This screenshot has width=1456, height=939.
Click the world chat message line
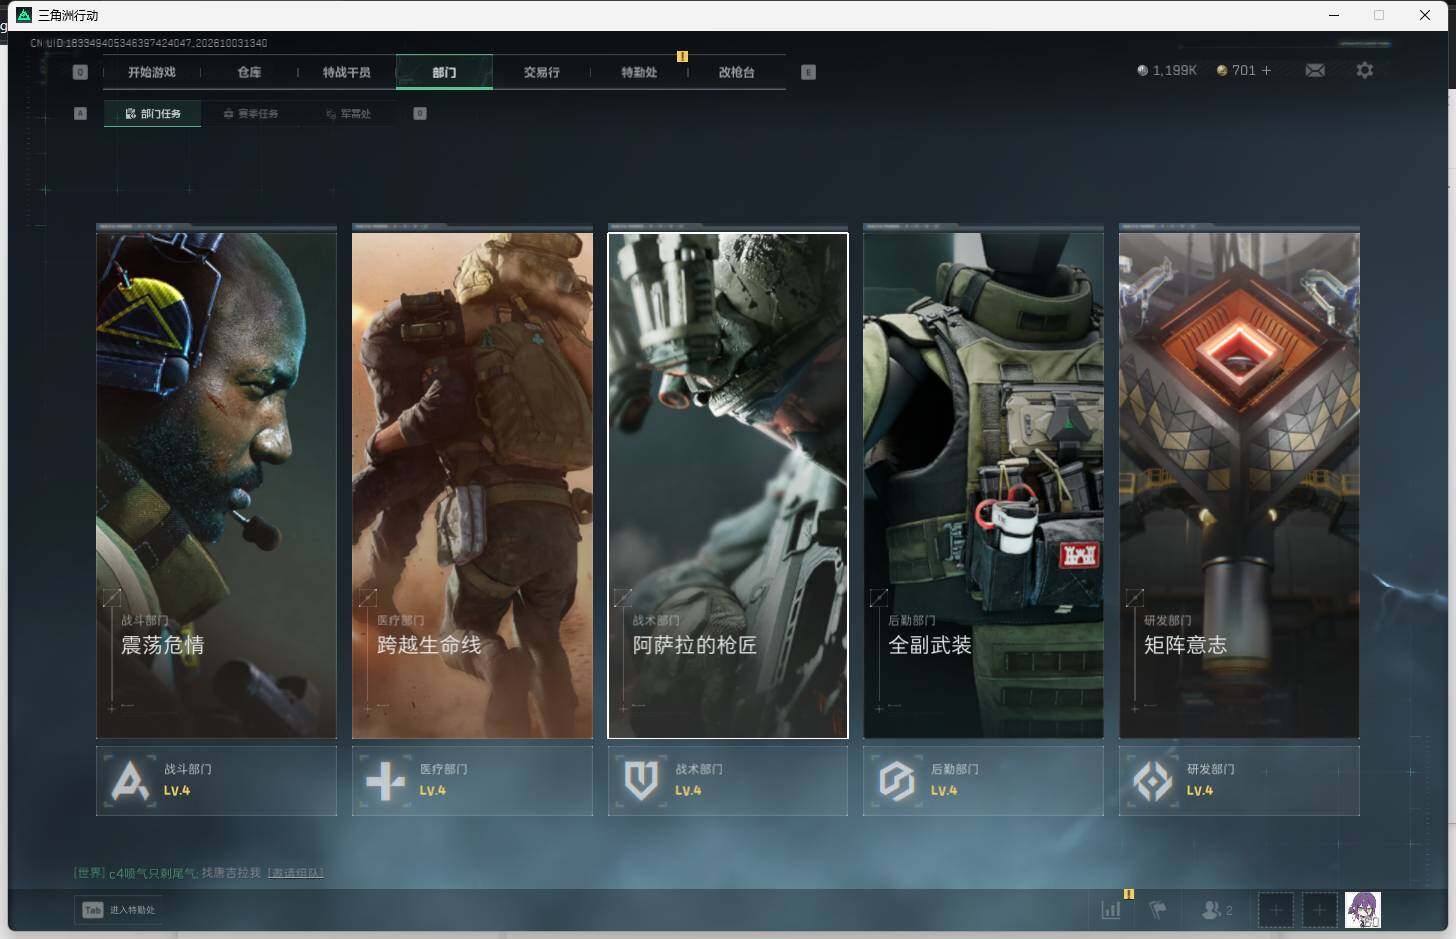click(x=198, y=873)
